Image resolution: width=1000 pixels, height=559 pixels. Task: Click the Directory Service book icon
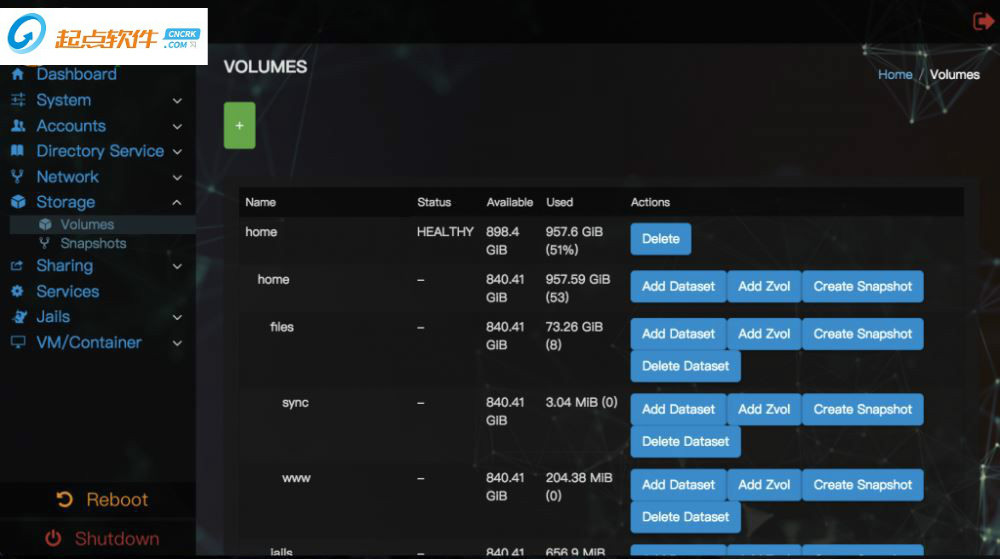click(17, 151)
